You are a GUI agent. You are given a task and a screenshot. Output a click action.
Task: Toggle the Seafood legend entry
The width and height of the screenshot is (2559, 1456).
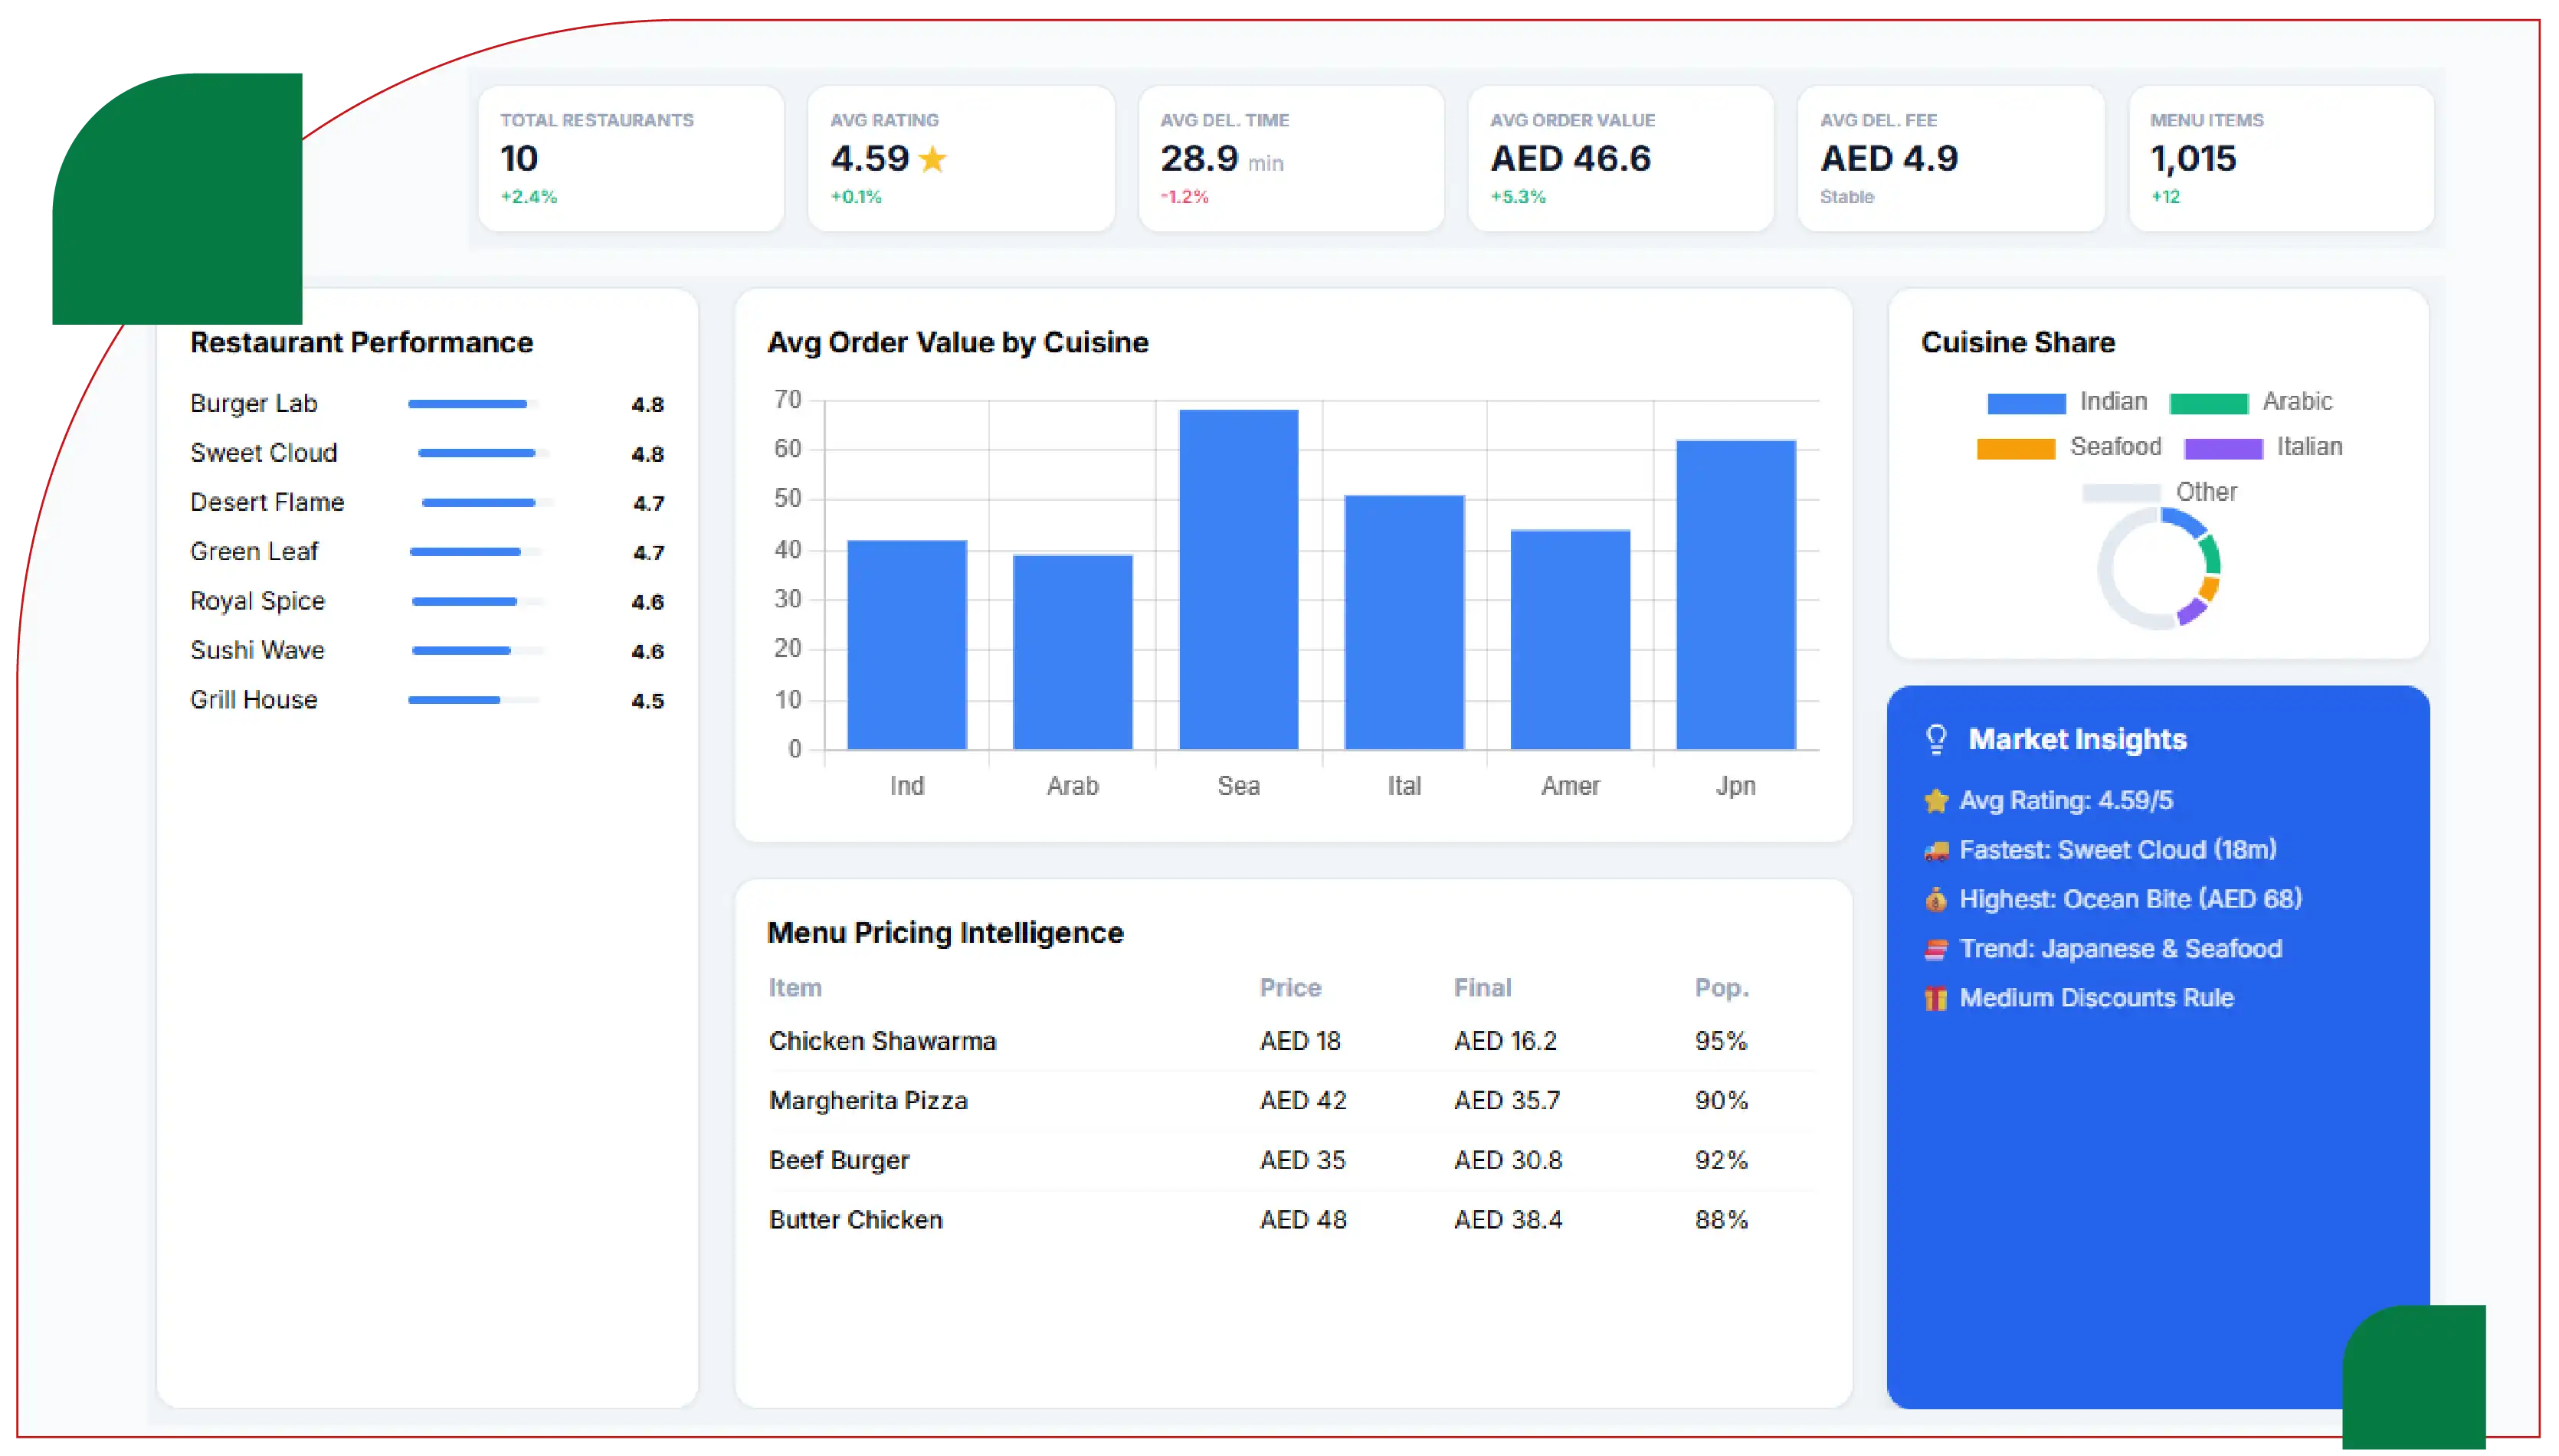pyautogui.click(x=2068, y=447)
